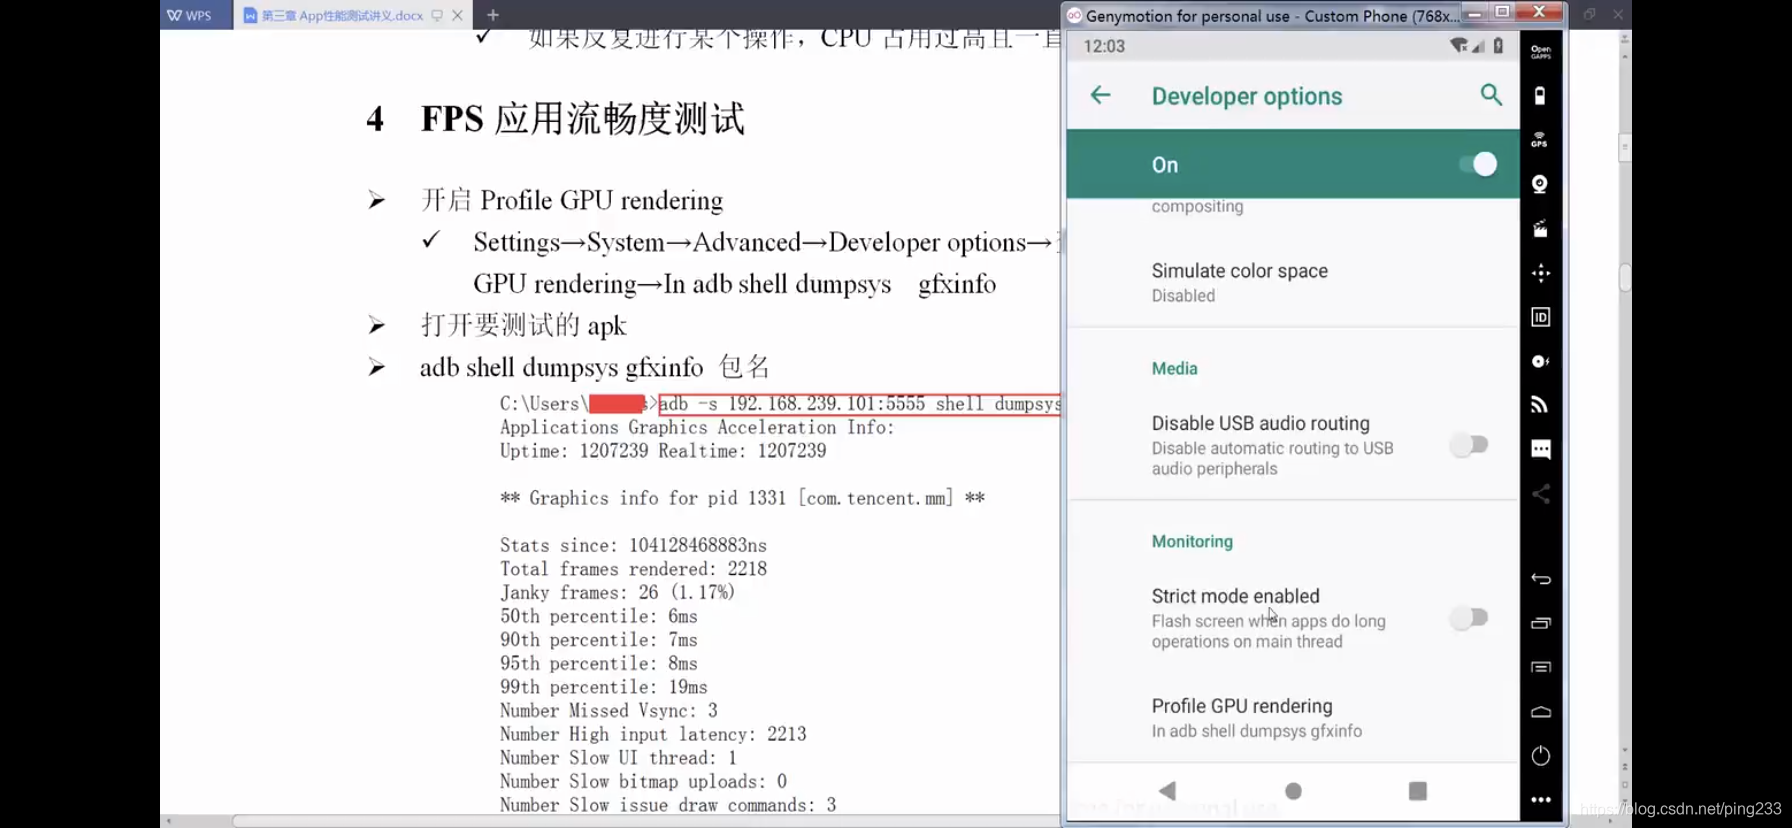Click the 'Graphics info for pid 1331' line
This screenshot has height=828, width=1792.
(x=742, y=498)
